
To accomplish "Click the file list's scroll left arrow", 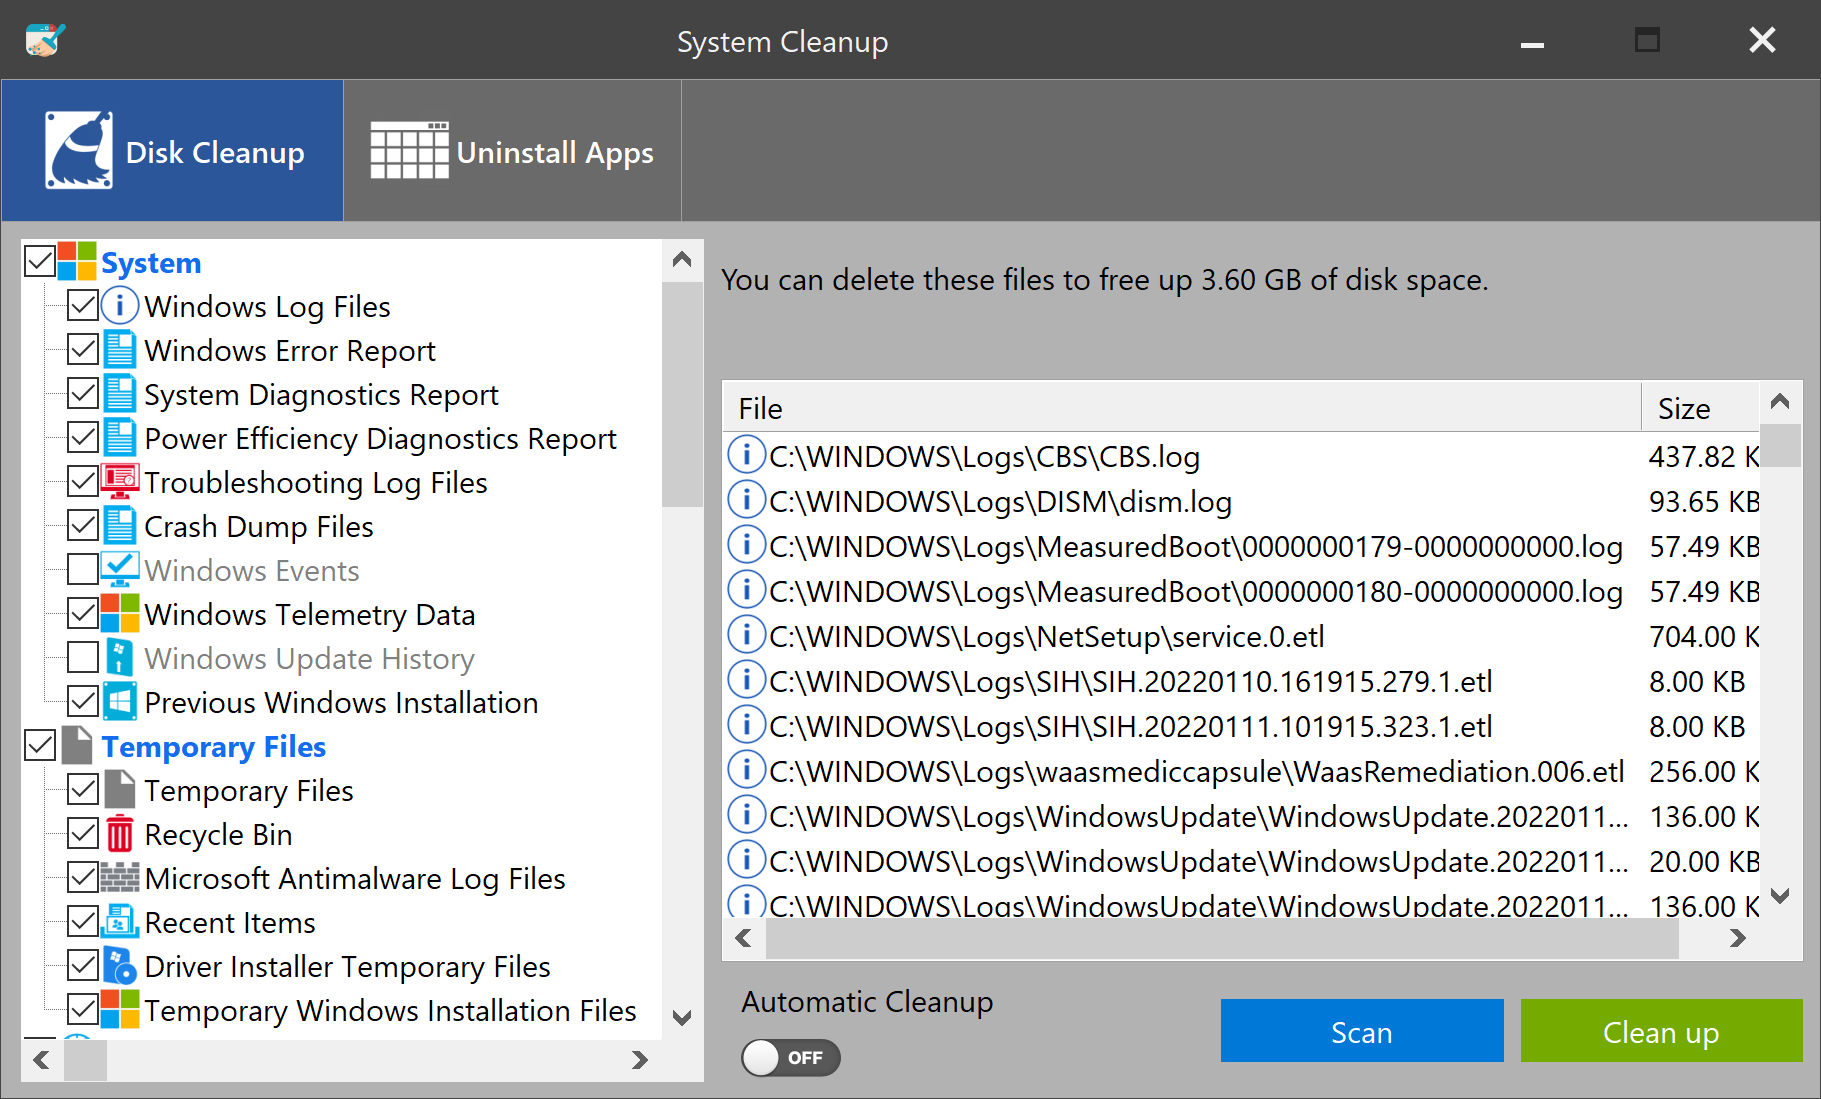I will [x=744, y=938].
